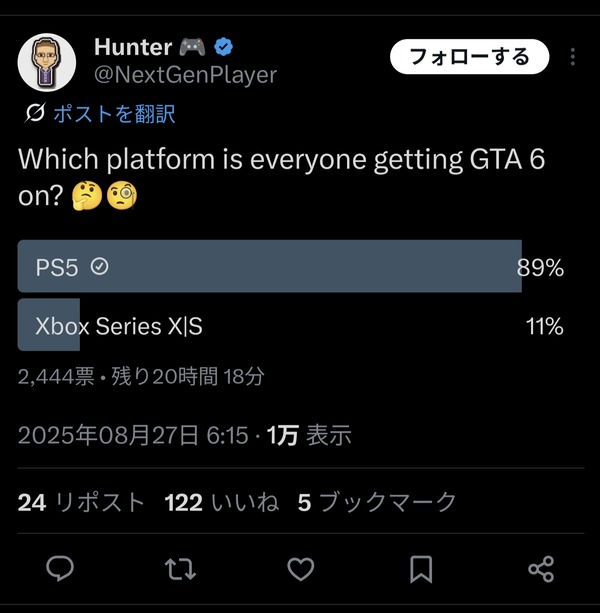Open the share icon for this post
The image size is (600, 613).
pyautogui.click(x=540, y=569)
